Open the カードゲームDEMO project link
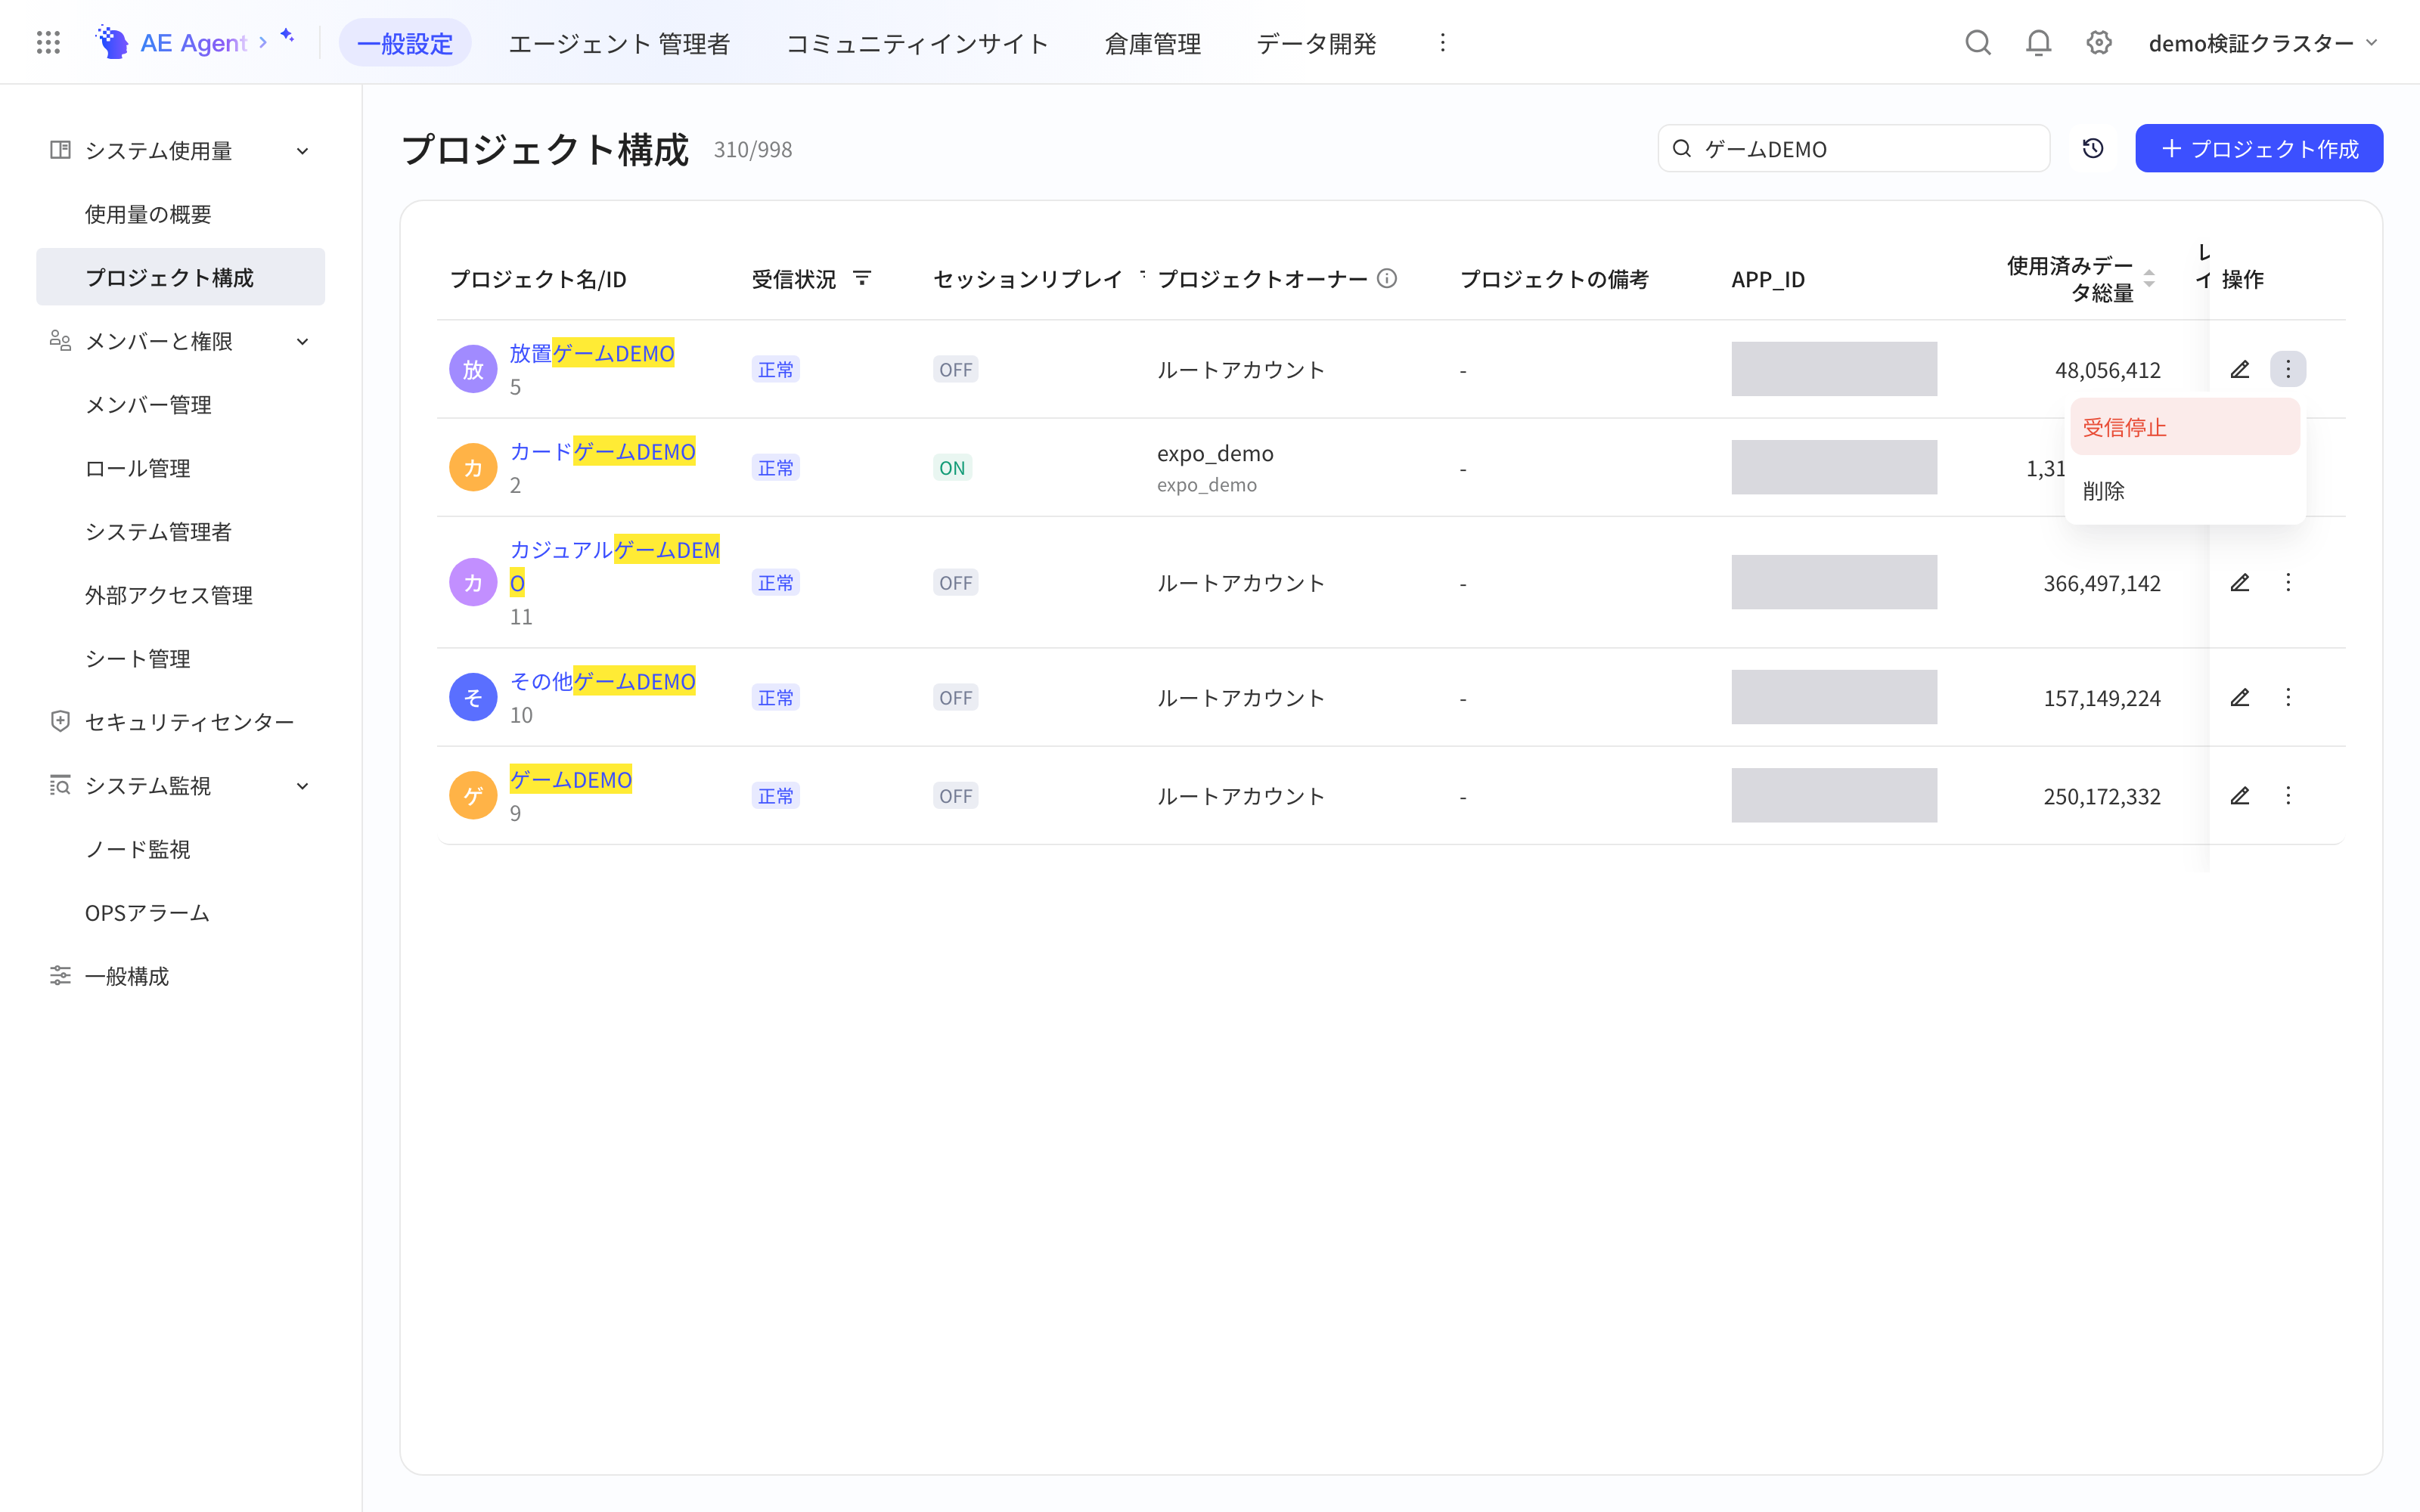 point(602,451)
